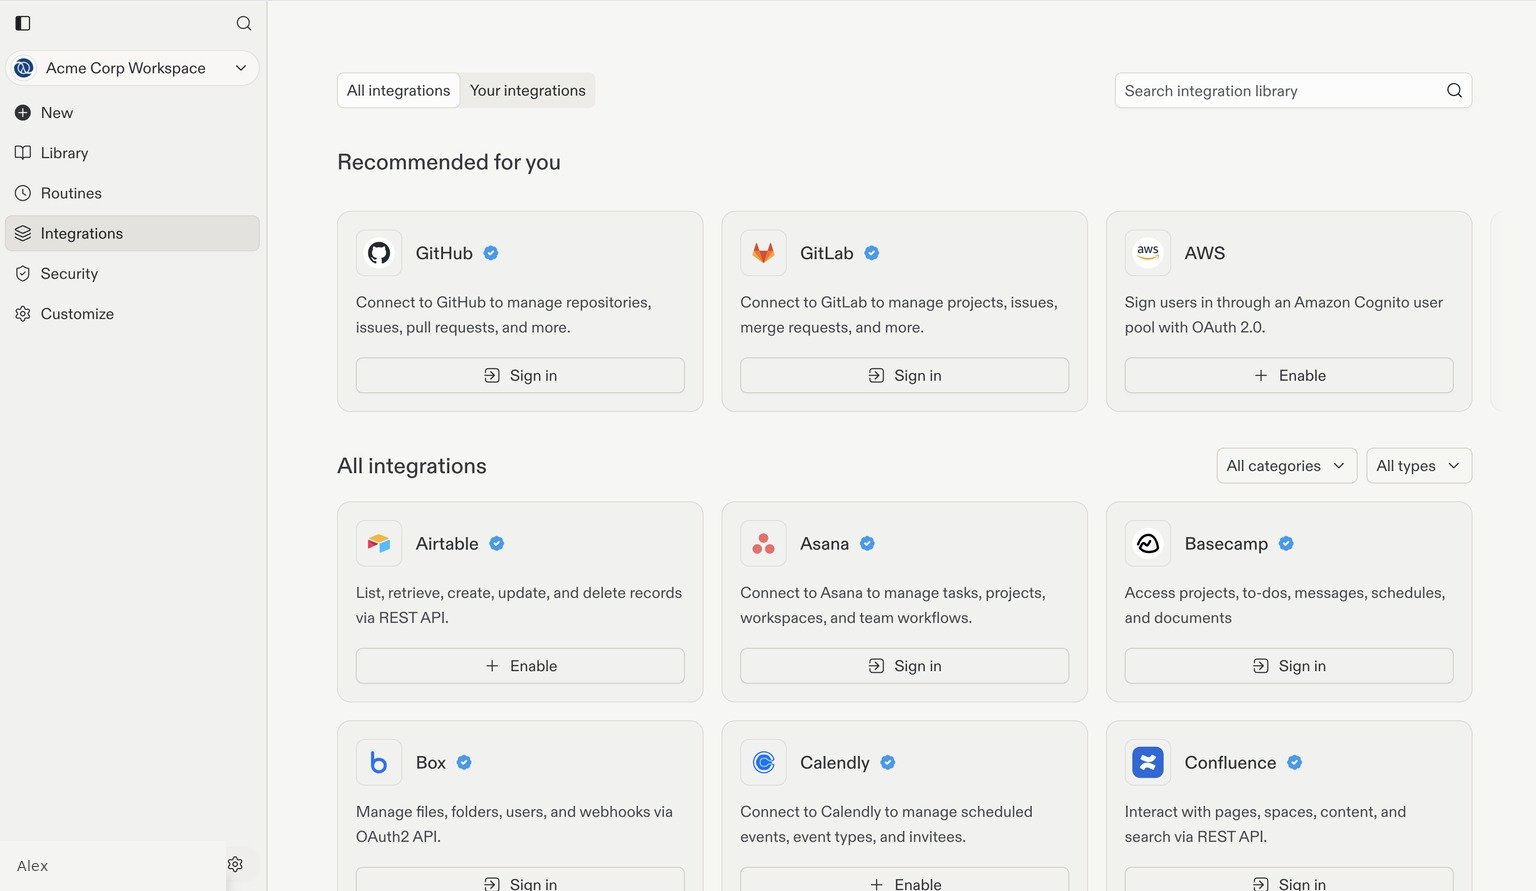Sign in to Asana
This screenshot has height=891, width=1536.
tap(904, 666)
